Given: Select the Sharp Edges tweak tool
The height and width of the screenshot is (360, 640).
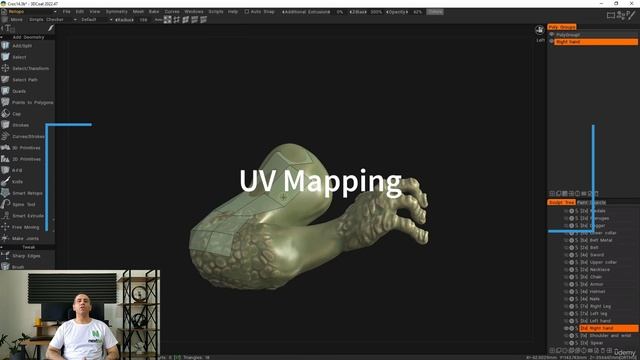Looking at the screenshot, I should (27, 256).
